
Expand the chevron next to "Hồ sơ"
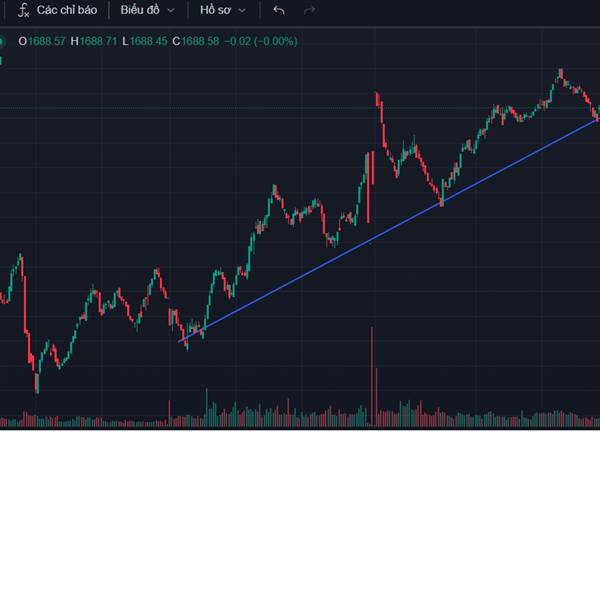(242, 10)
